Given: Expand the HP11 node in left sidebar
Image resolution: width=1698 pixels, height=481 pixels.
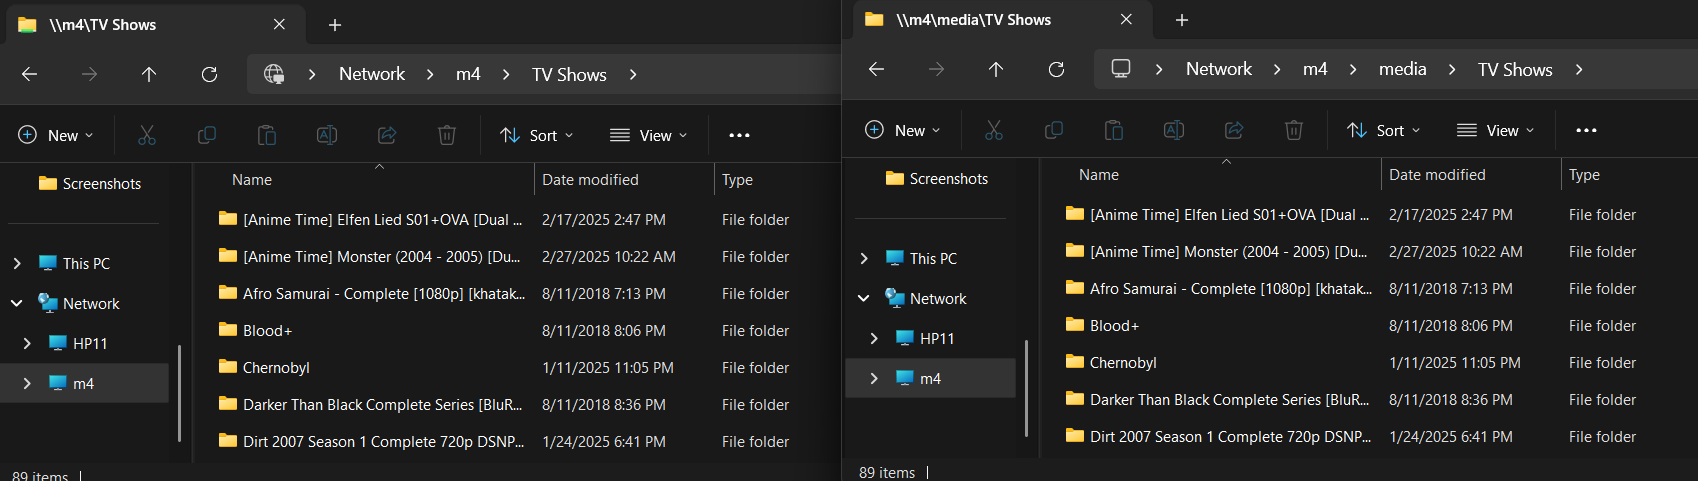Looking at the screenshot, I should point(27,343).
